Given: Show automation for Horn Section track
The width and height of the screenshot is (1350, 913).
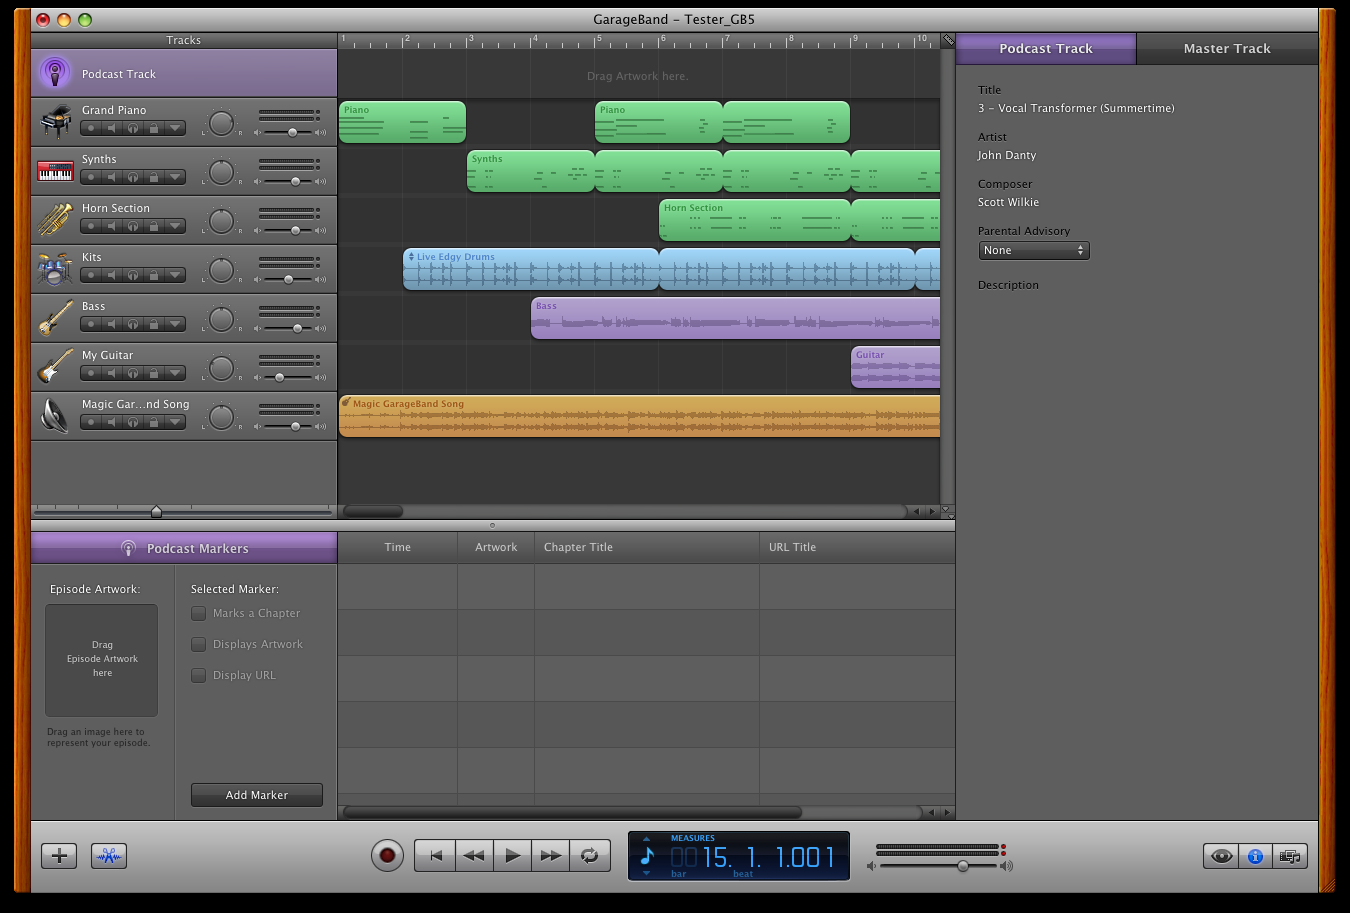Looking at the screenshot, I should click(x=175, y=226).
